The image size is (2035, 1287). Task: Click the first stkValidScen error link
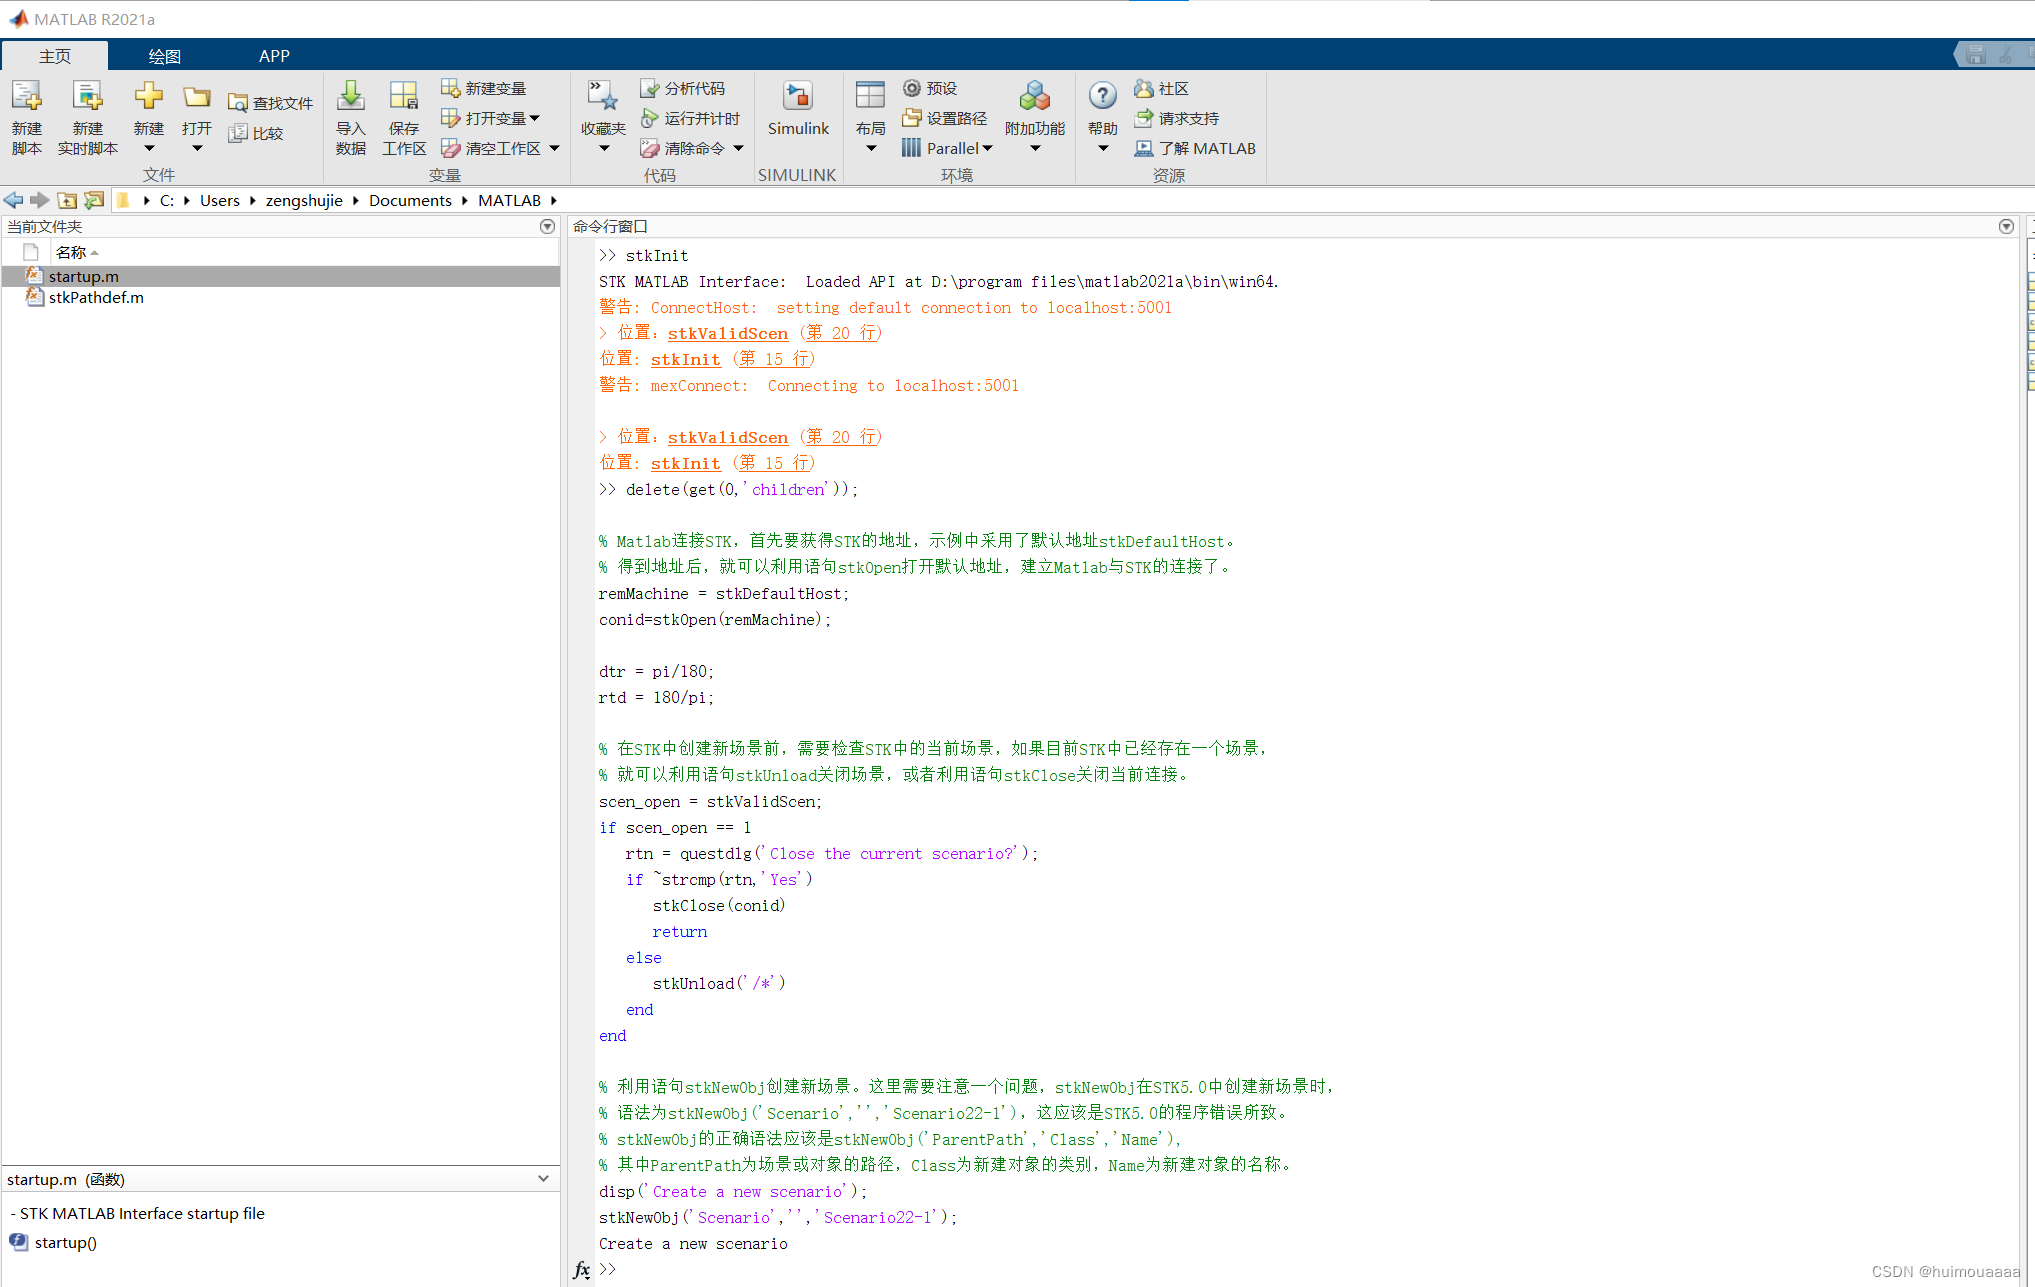point(727,333)
